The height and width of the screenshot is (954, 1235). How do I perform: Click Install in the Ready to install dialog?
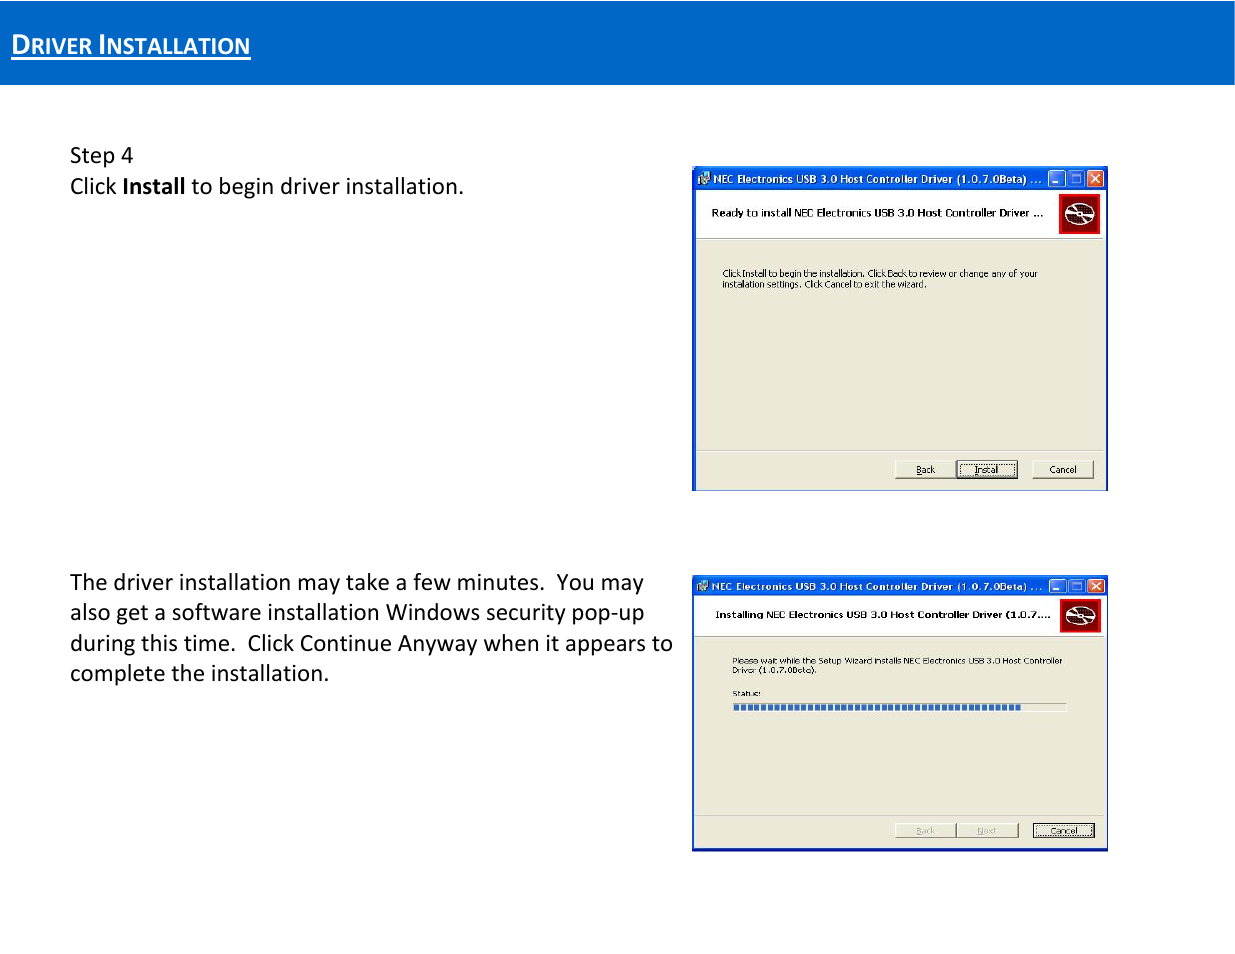986,469
